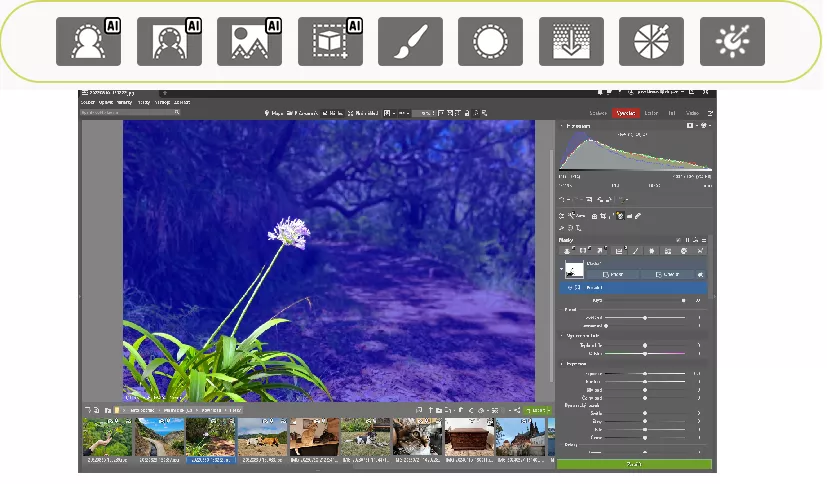Viewport: 827px width, 484px height.
Task: Collapse the mask layer group arrow
Action: click(x=562, y=268)
